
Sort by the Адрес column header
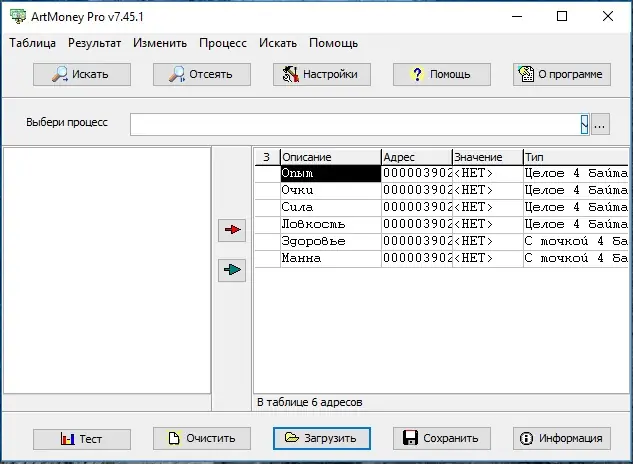417,157
